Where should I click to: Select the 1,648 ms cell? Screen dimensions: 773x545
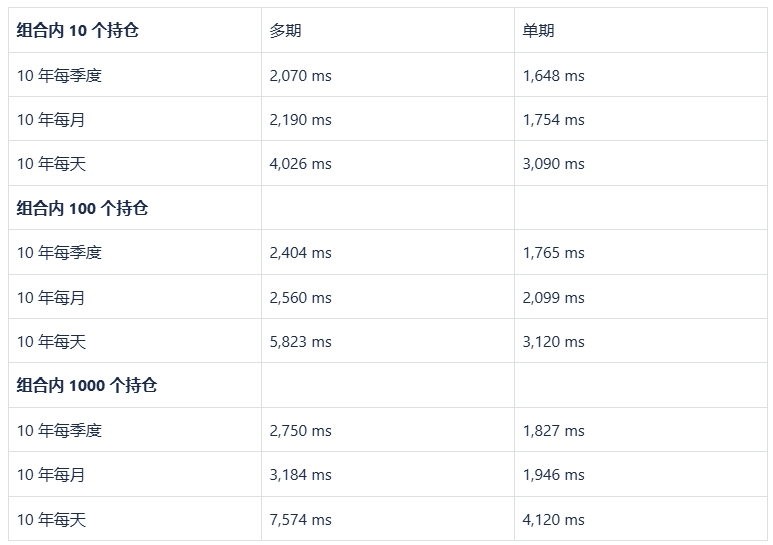640,75
